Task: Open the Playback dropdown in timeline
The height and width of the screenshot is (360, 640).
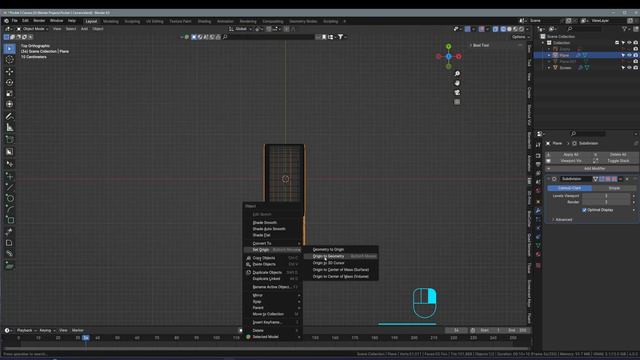Action: tap(27, 330)
